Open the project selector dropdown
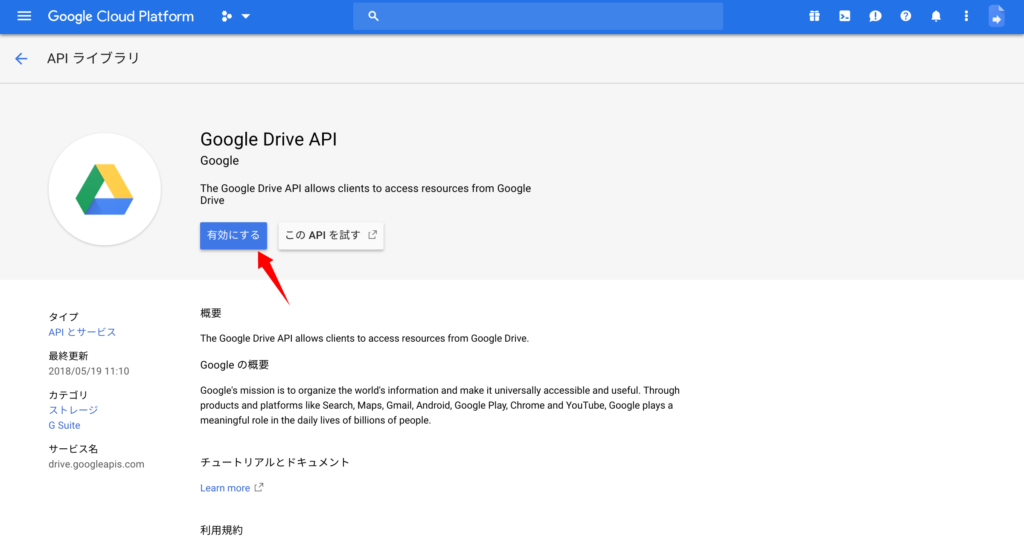This screenshot has height=543, width=1024. (x=236, y=16)
